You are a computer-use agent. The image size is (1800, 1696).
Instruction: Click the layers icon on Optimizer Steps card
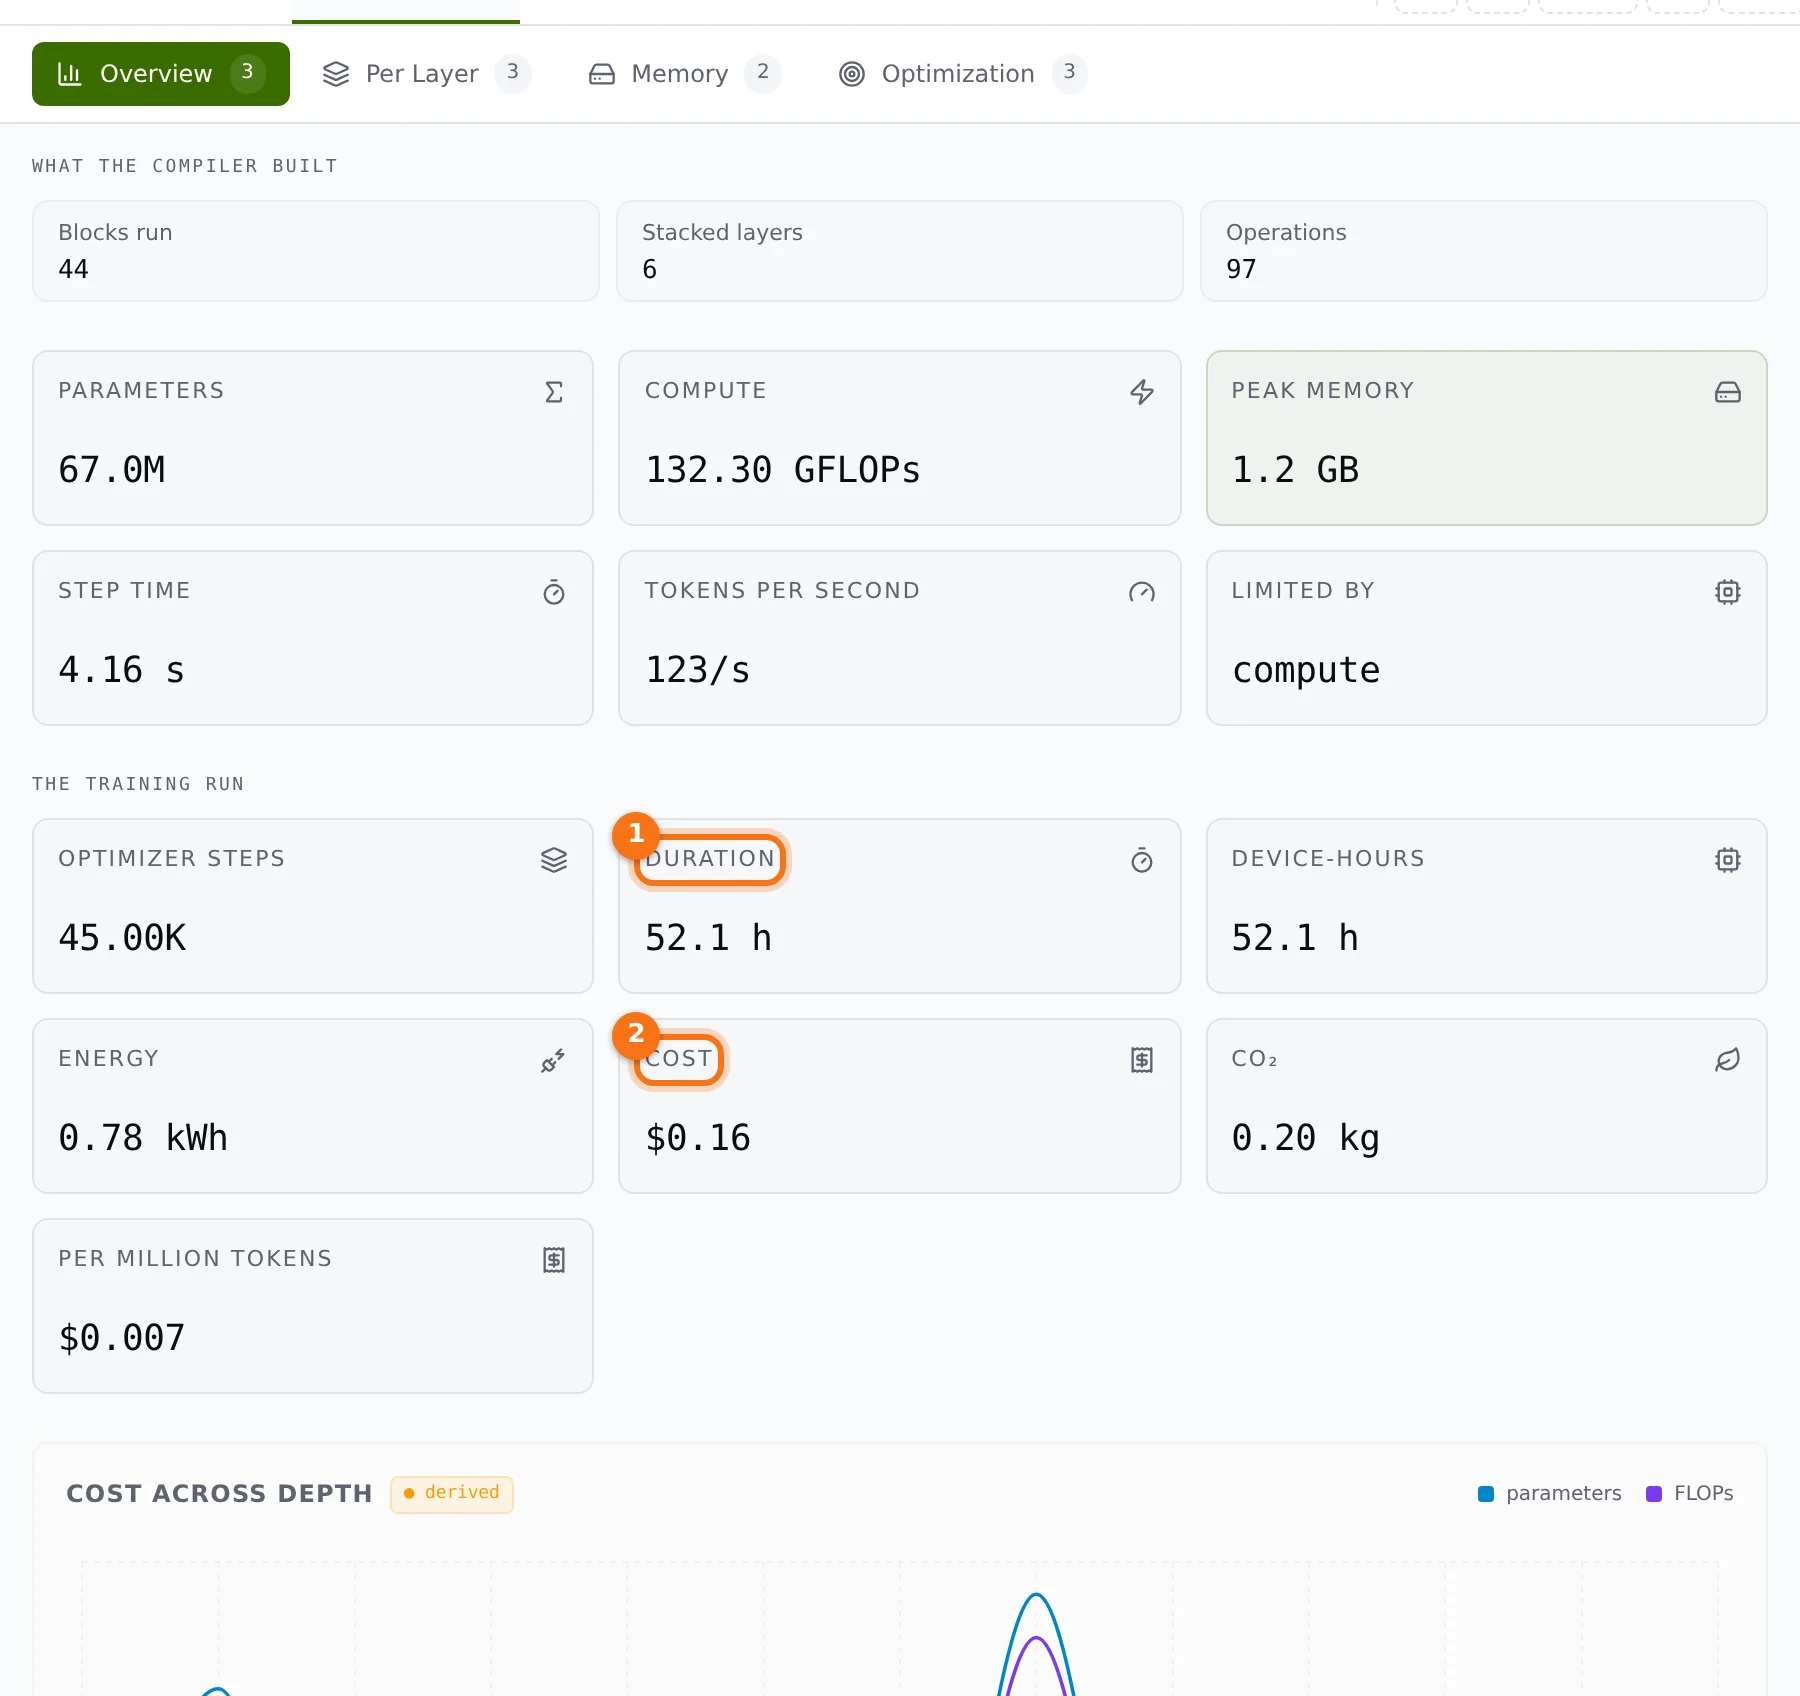554,860
